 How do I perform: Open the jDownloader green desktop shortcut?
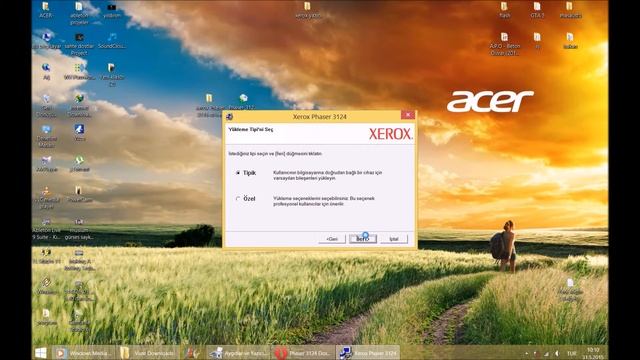(79, 163)
